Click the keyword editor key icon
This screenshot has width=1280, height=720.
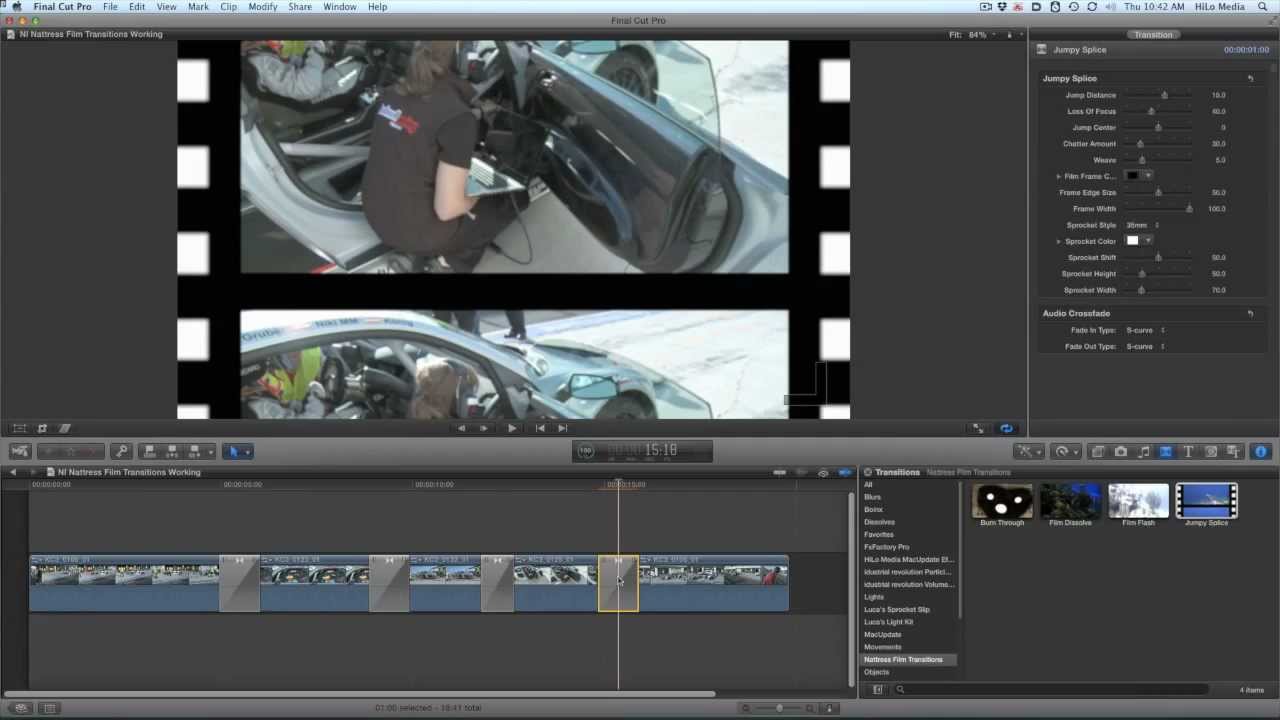(121, 452)
